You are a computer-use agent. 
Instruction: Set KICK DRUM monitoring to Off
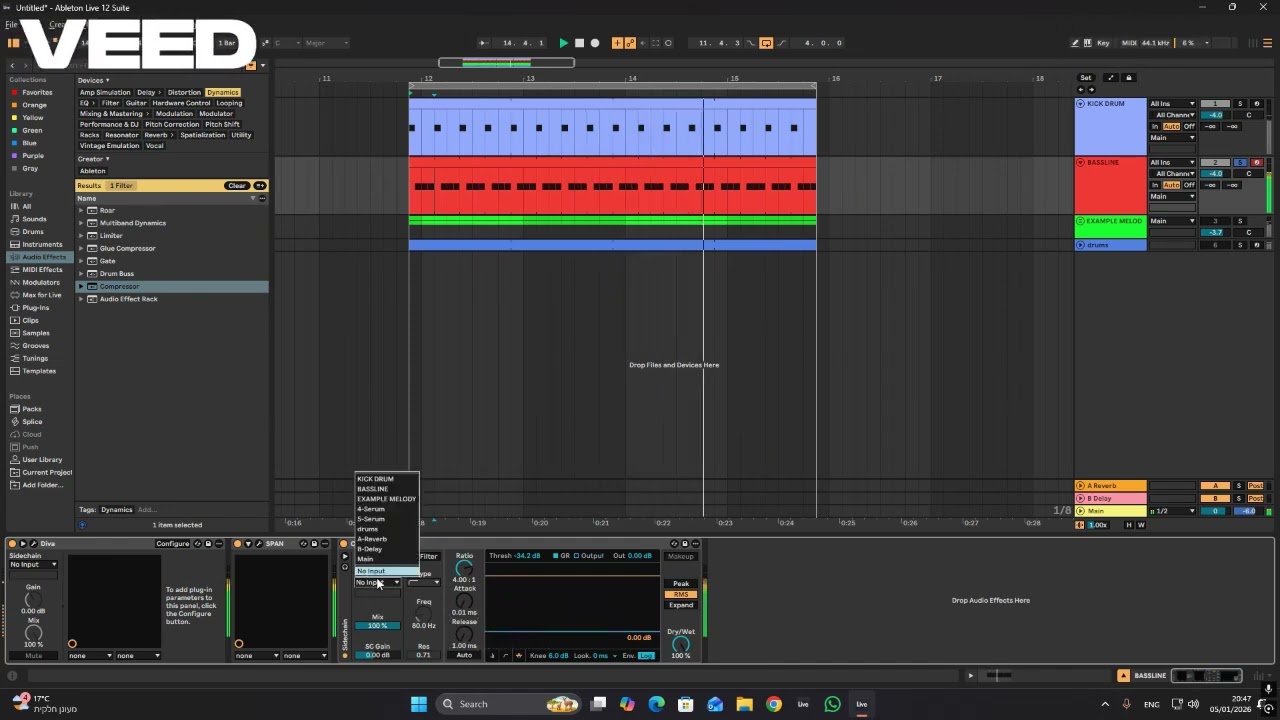(1189, 127)
